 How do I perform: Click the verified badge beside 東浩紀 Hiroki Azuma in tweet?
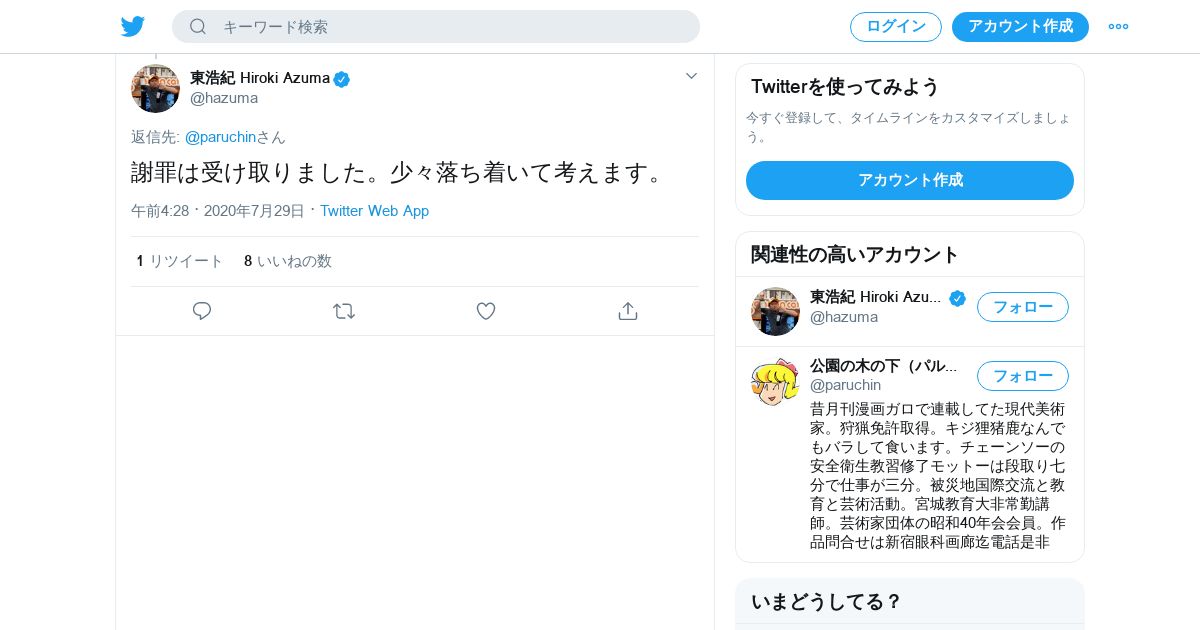click(342, 79)
